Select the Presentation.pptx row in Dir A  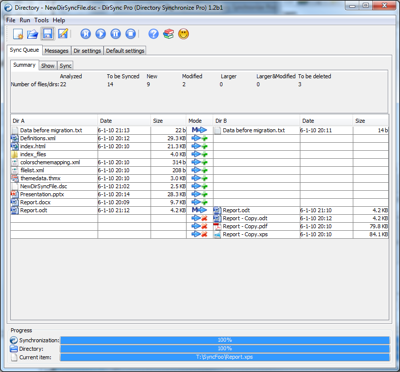98,194
